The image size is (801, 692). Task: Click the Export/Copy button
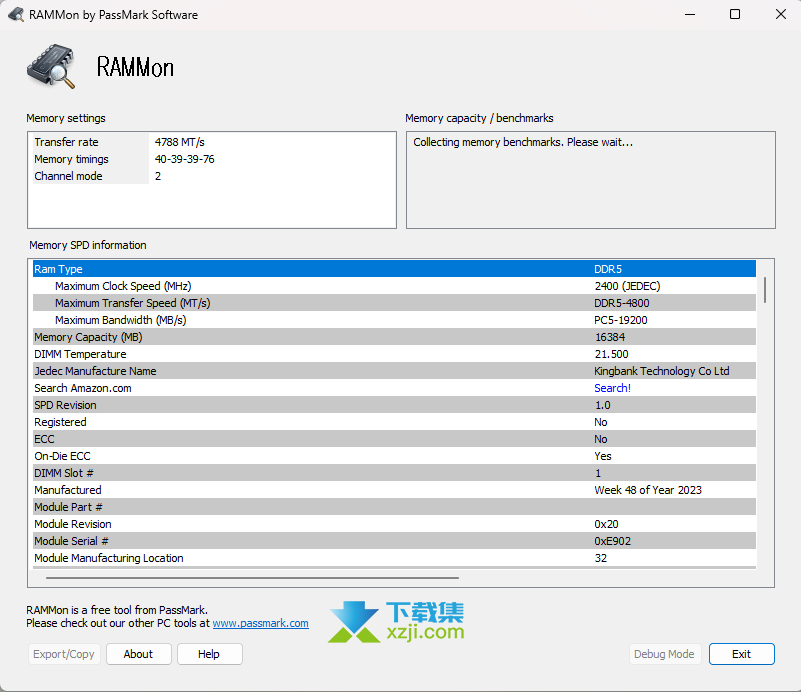pos(64,654)
